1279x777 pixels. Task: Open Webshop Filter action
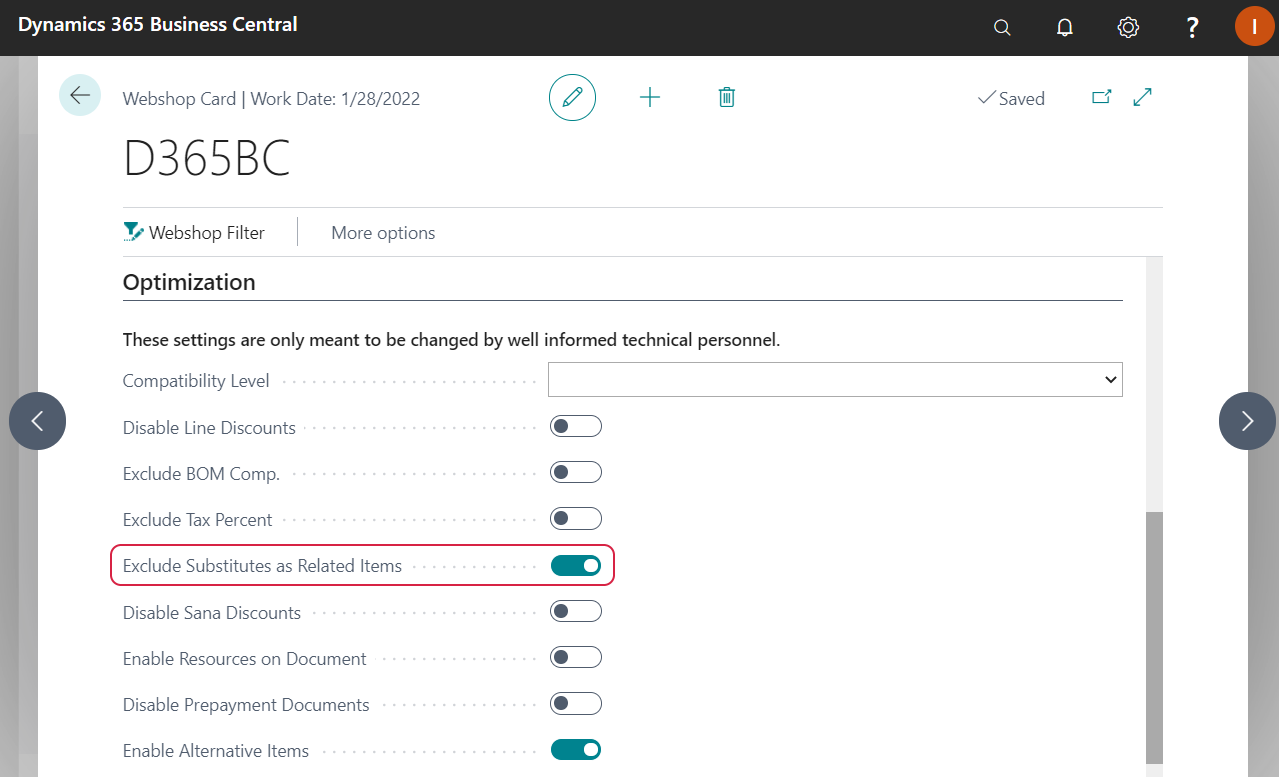pos(194,233)
